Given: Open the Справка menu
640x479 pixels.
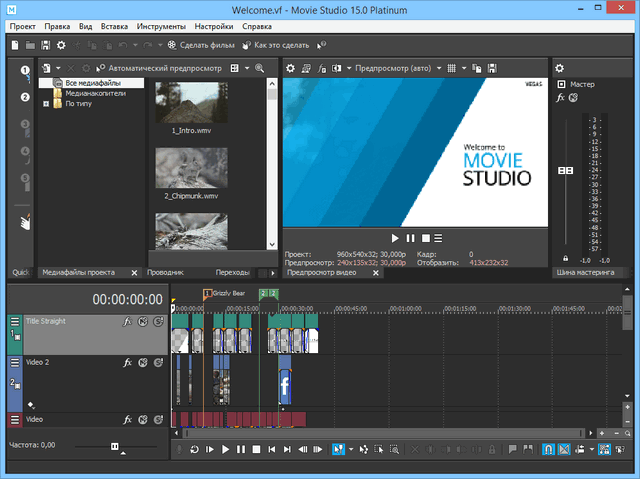Looking at the screenshot, I should tap(257, 27).
